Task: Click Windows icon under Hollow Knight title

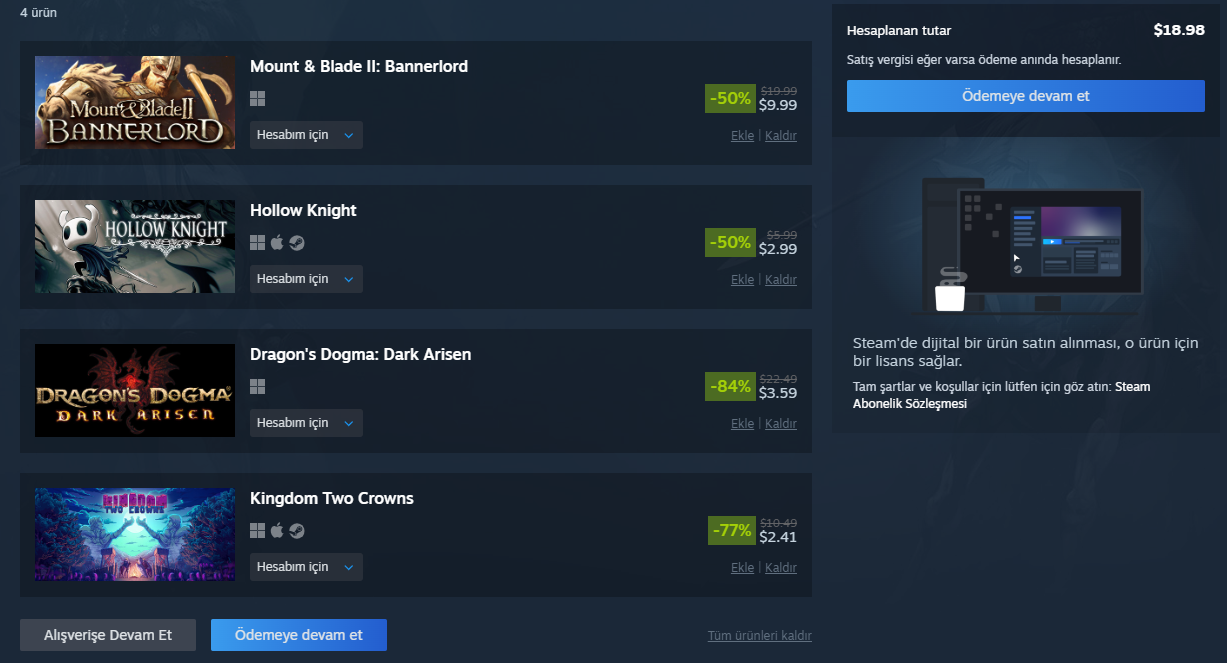Action: (x=257, y=243)
